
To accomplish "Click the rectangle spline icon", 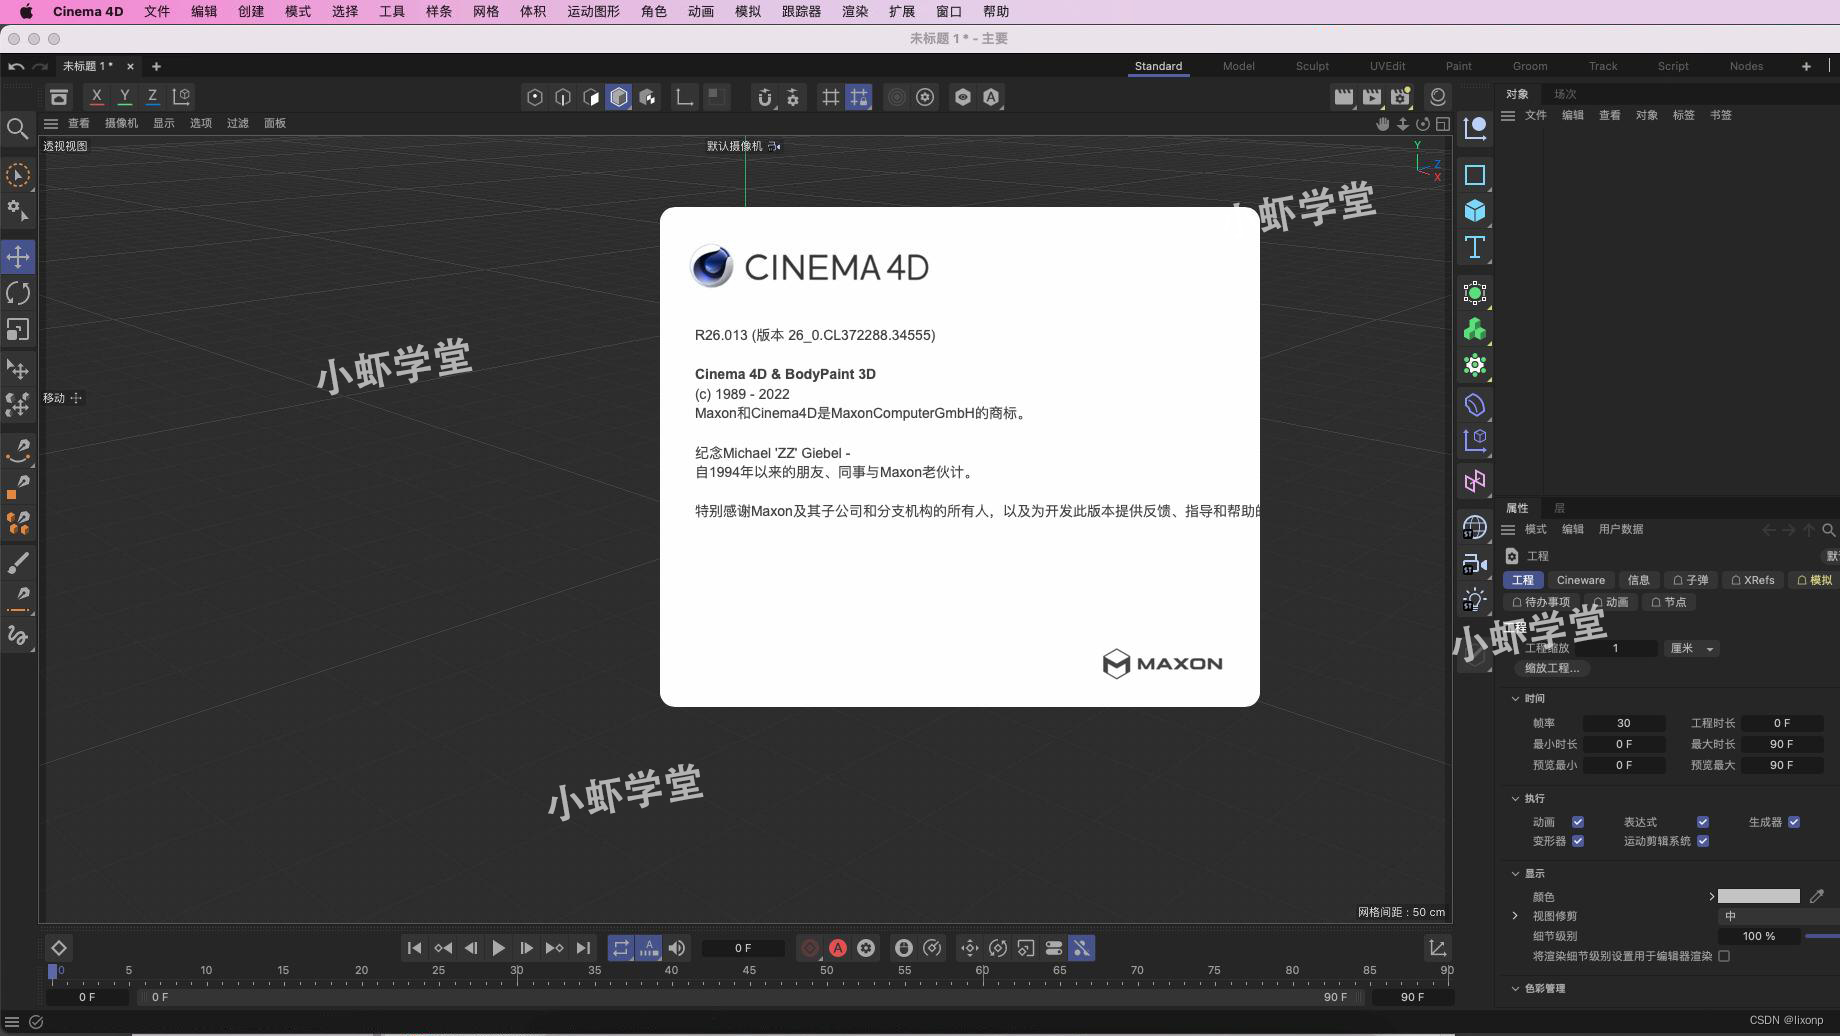I will (x=1475, y=175).
